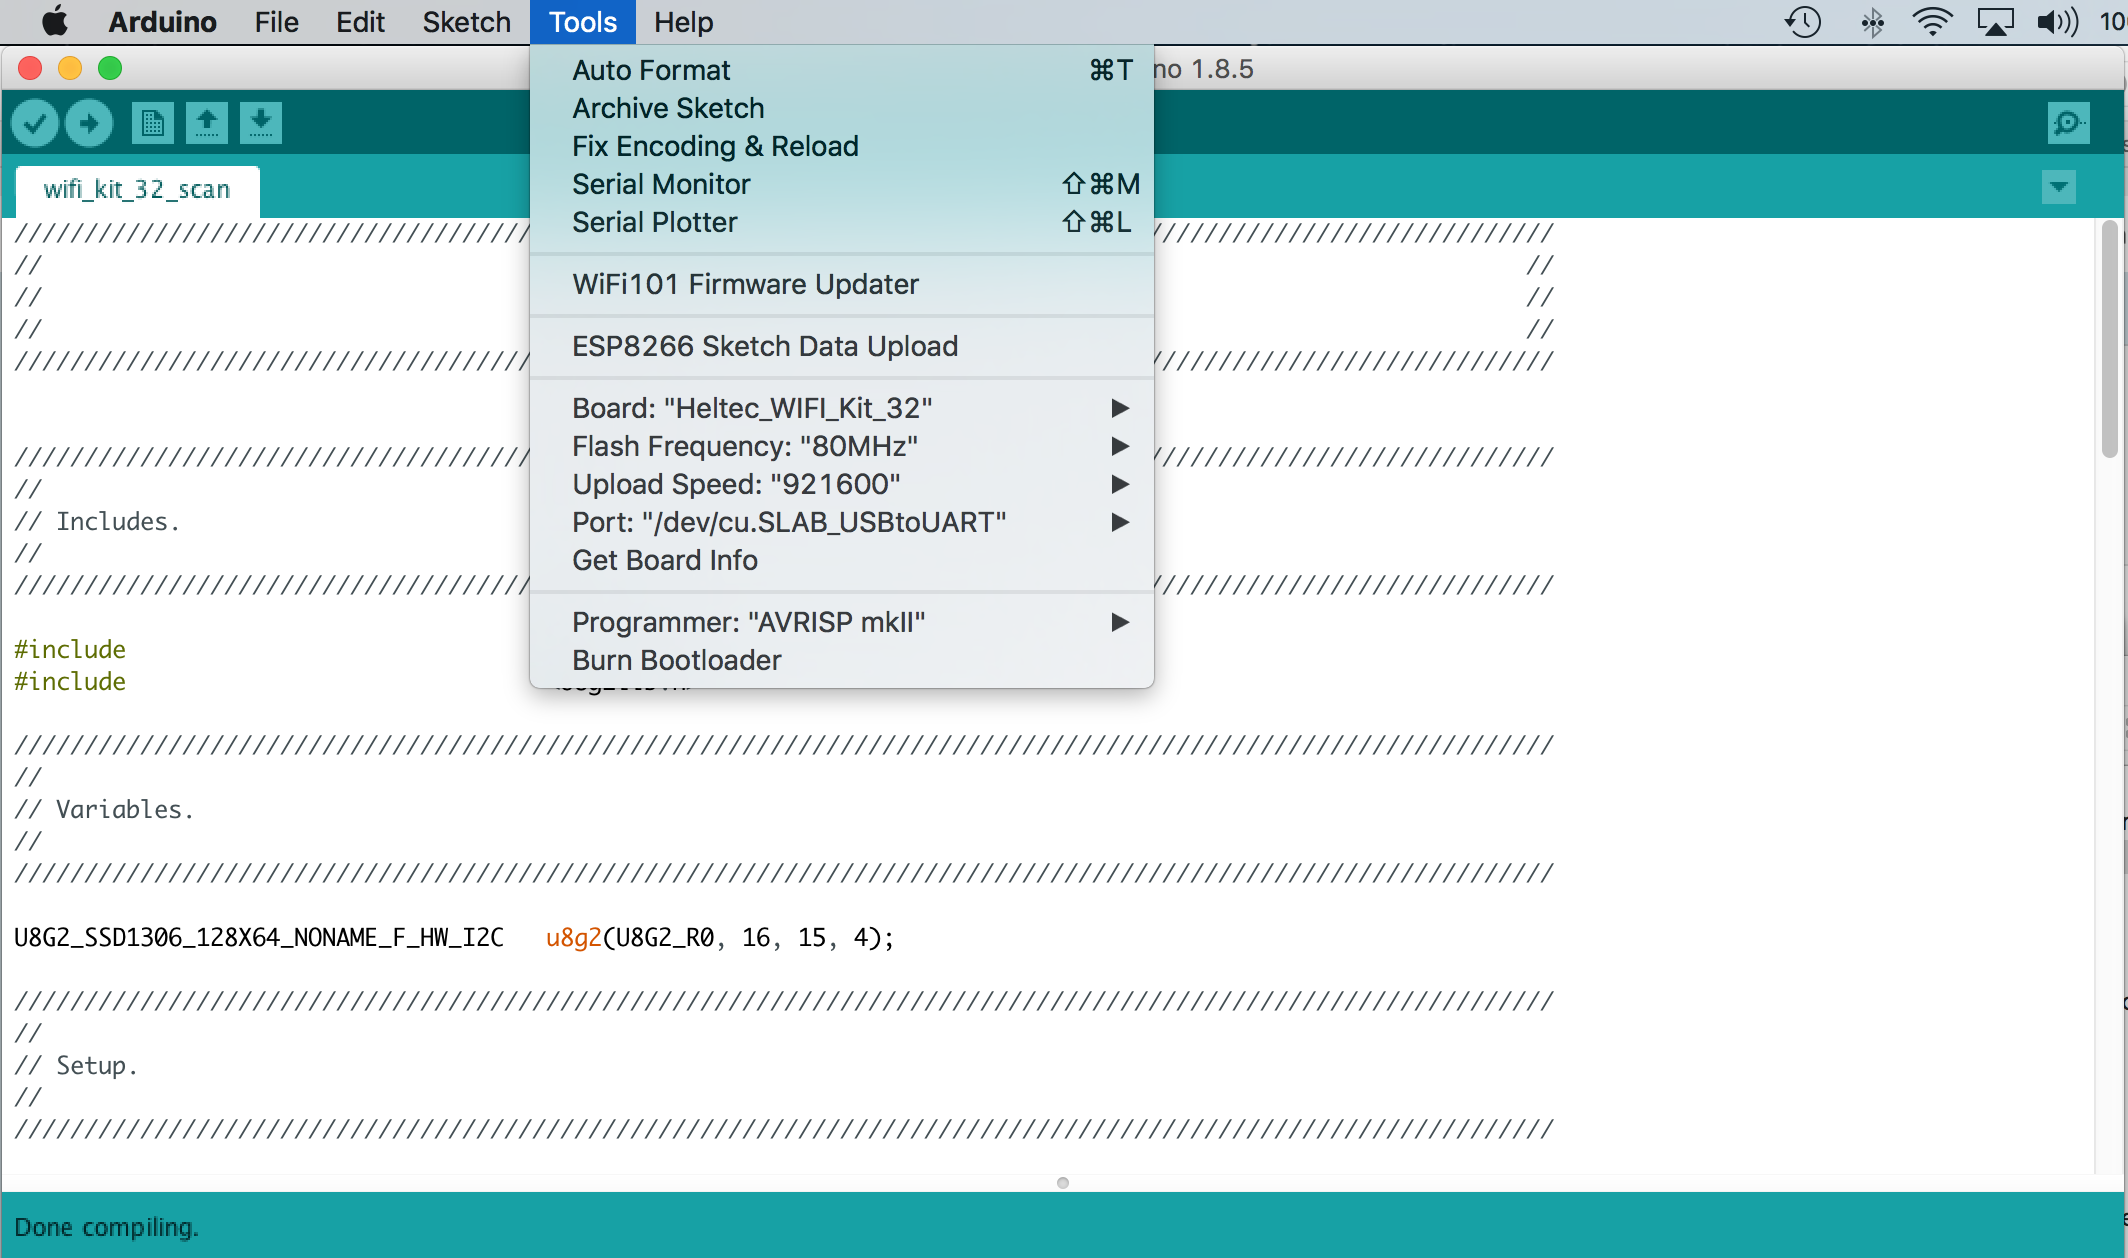Choose Archive Sketch
The image size is (2128, 1258).
842,108
